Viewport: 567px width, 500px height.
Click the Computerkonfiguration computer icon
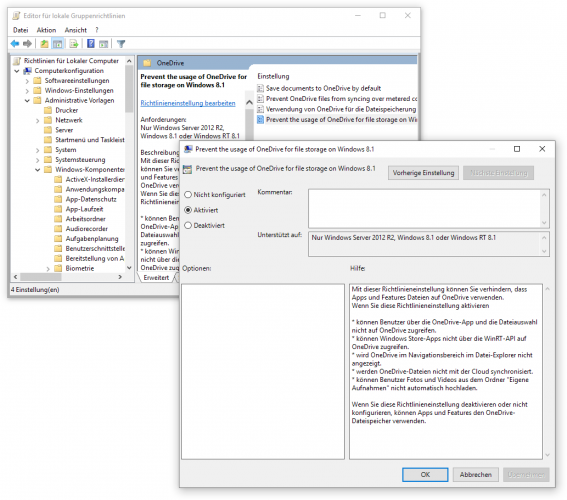[x=27, y=70]
